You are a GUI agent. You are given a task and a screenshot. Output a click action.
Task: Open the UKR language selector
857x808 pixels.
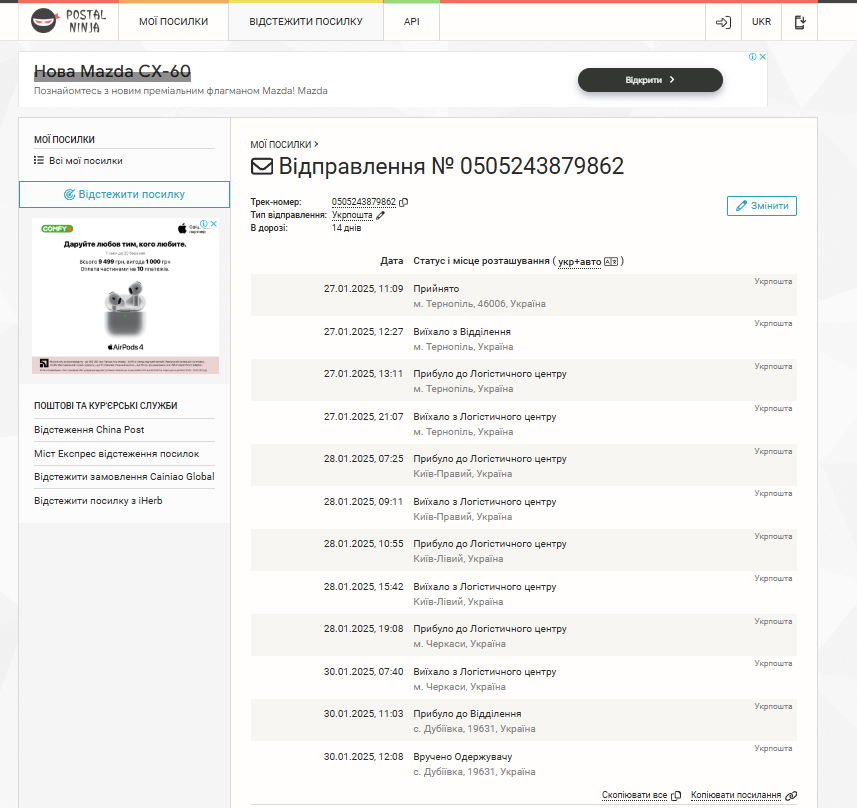coord(761,22)
